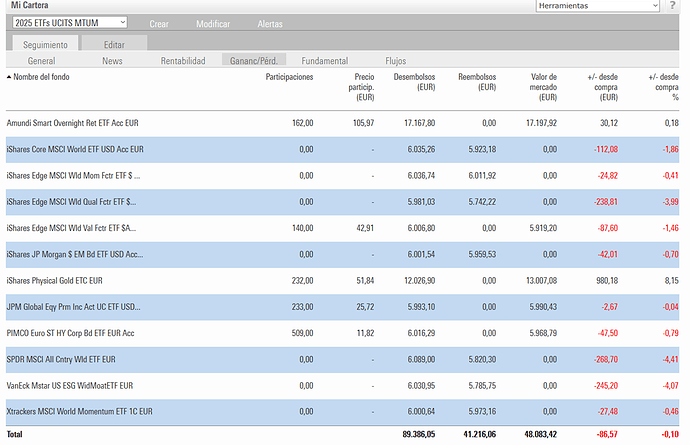Open the Fundamental sub-tab

coord(325,61)
